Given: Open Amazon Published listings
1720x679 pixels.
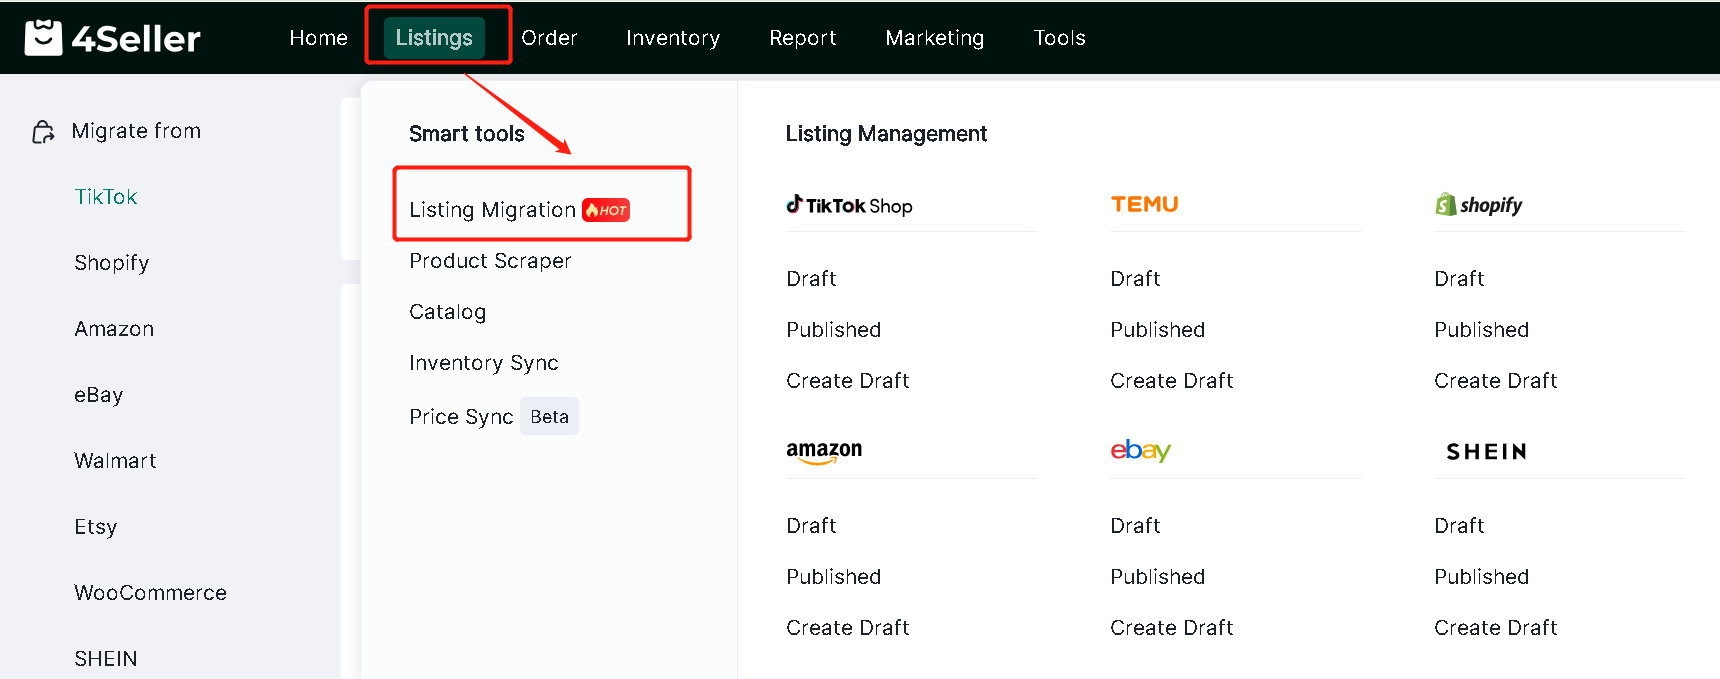Looking at the screenshot, I should pos(833,577).
